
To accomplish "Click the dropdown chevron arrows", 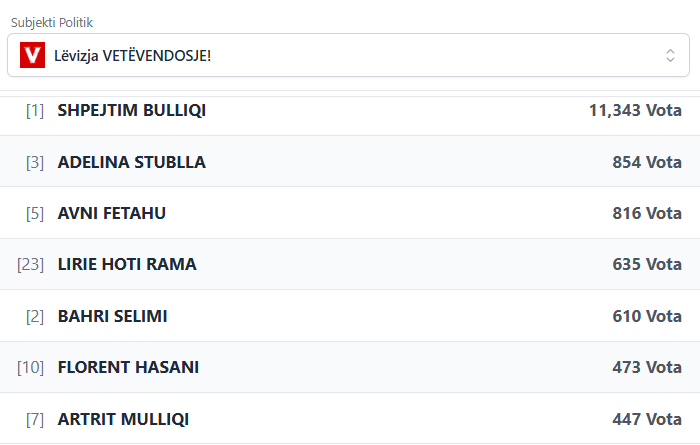I will coord(670,56).
